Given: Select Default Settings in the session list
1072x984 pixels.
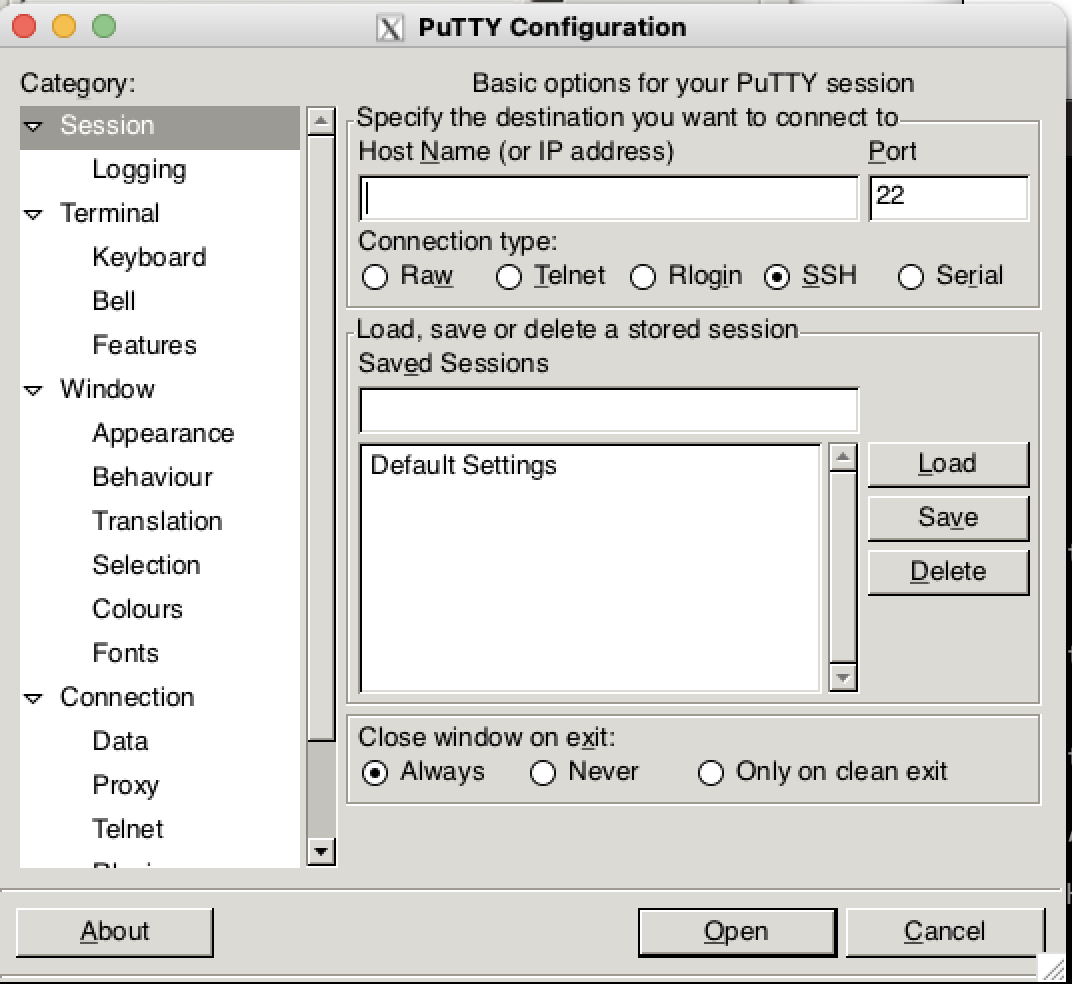Looking at the screenshot, I should (x=460, y=465).
